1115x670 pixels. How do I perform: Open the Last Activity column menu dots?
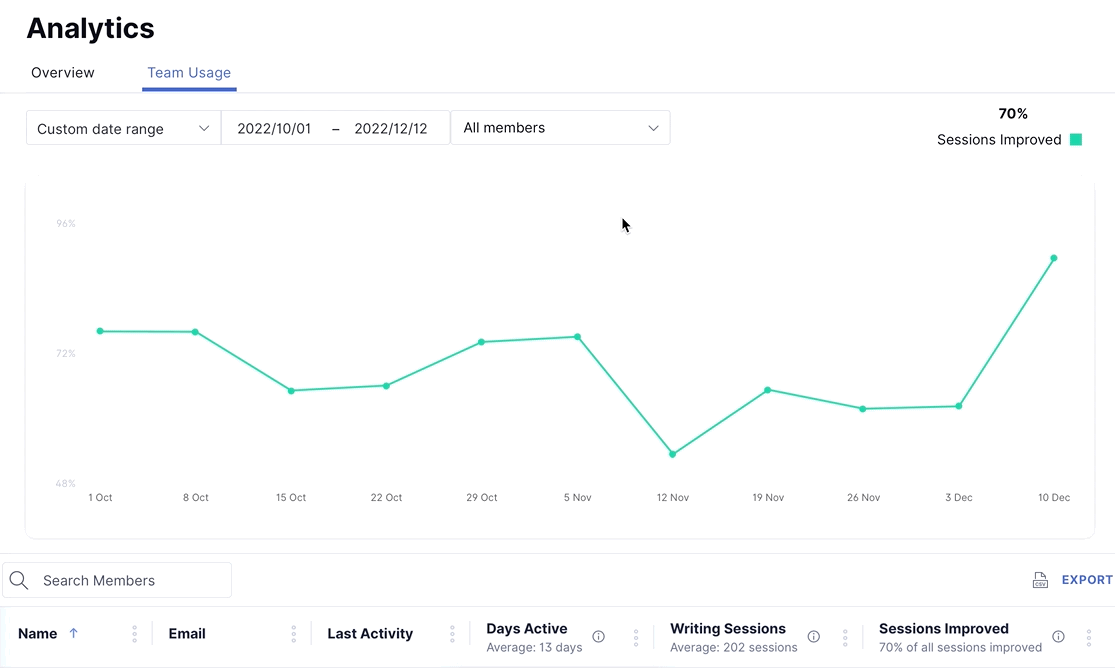(452, 634)
